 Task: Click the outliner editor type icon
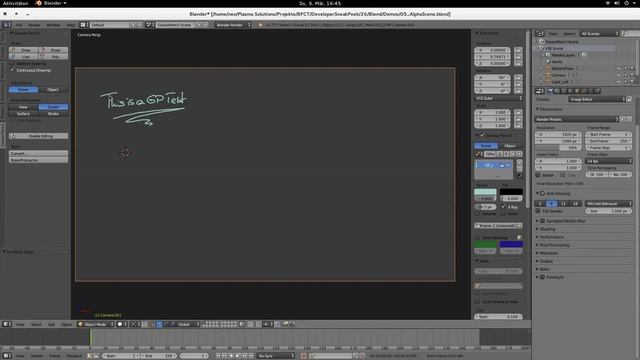point(540,33)
